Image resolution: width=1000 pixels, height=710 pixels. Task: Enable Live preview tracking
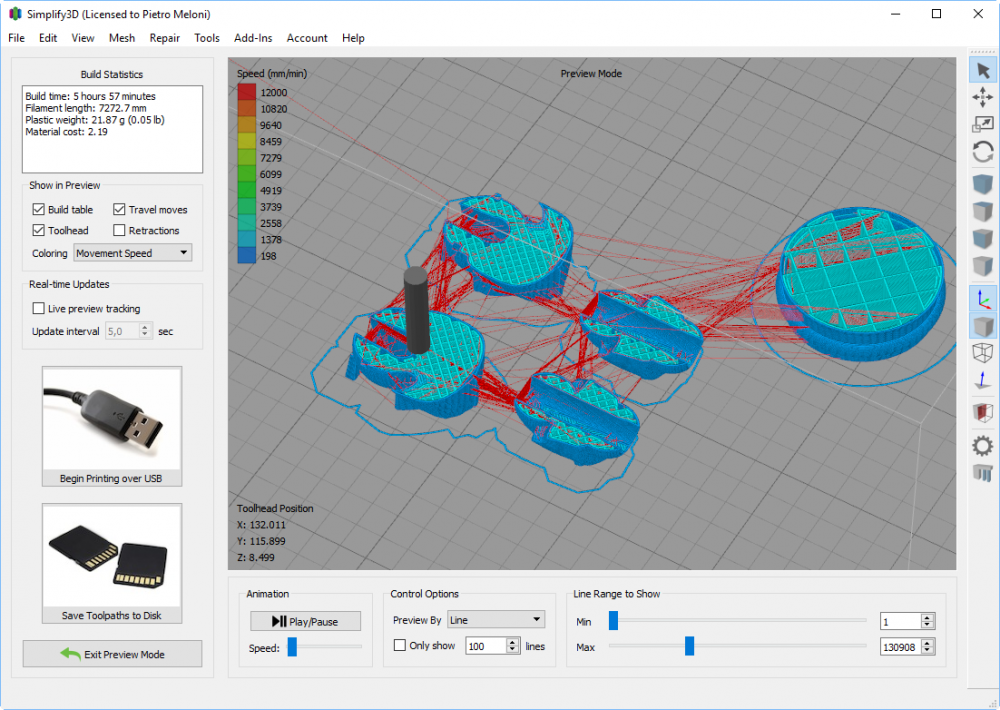39,309
